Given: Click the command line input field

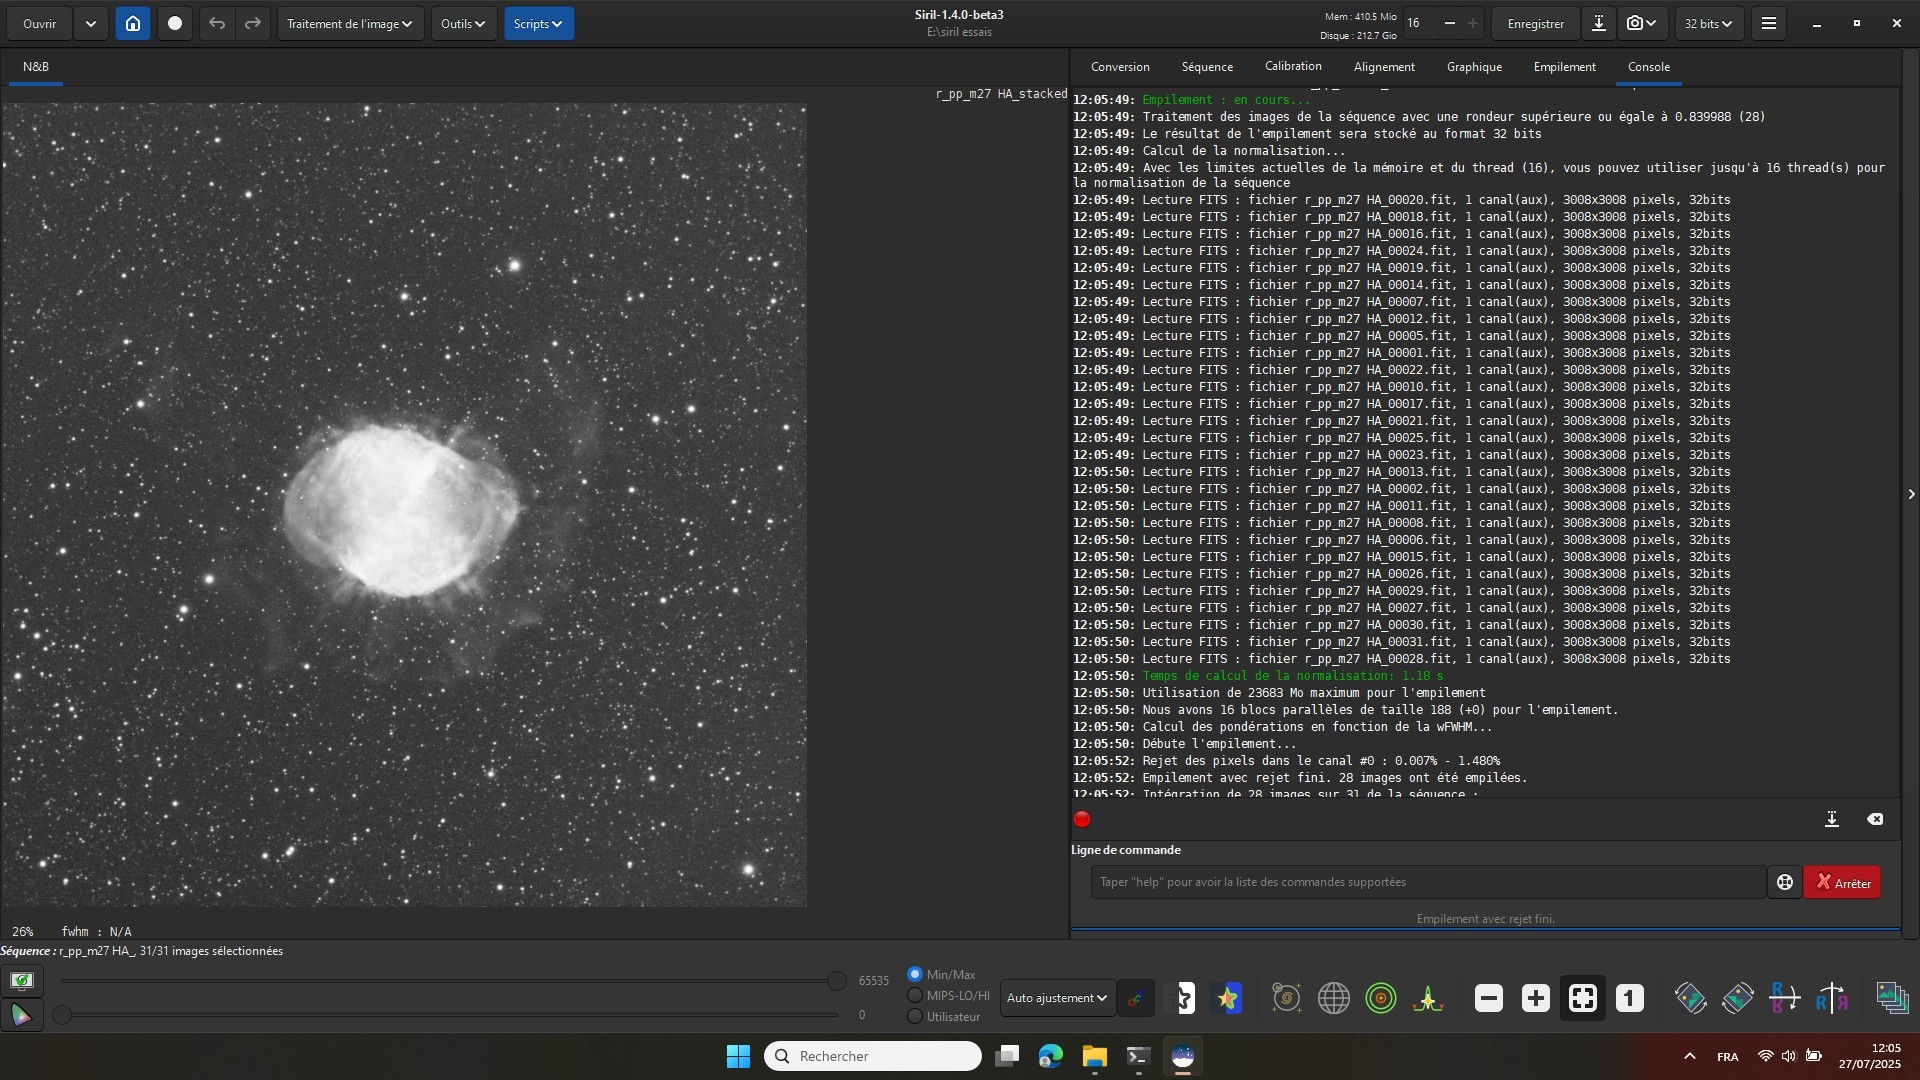Looking at the screenshot, I should [1428, 882].
